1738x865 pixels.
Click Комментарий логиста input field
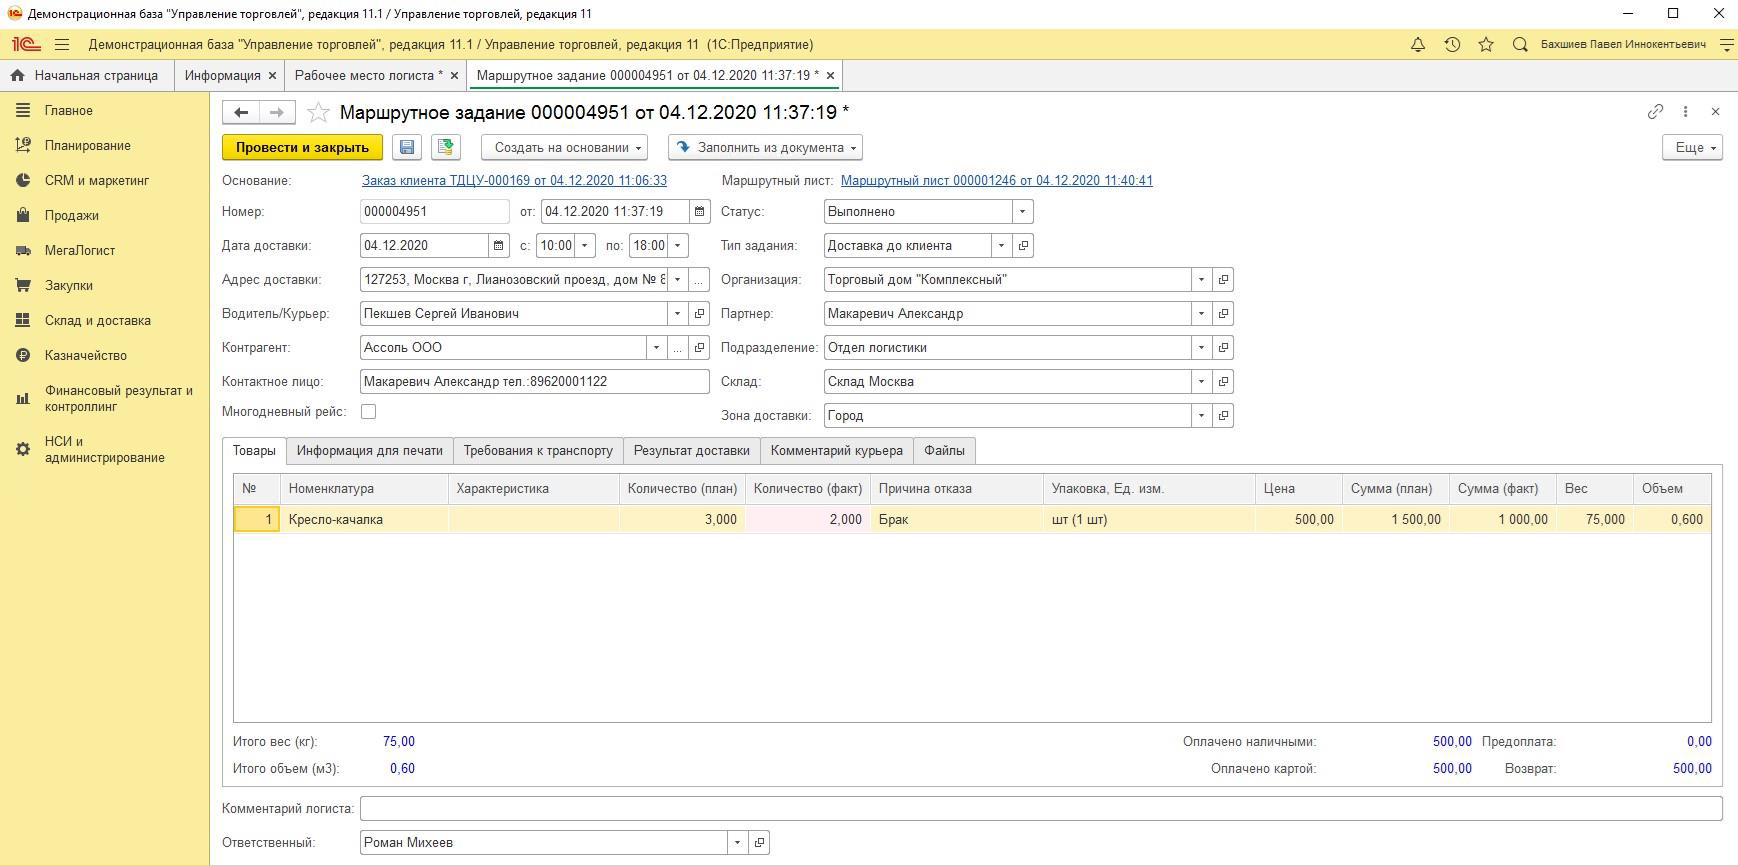[1041, 808]
